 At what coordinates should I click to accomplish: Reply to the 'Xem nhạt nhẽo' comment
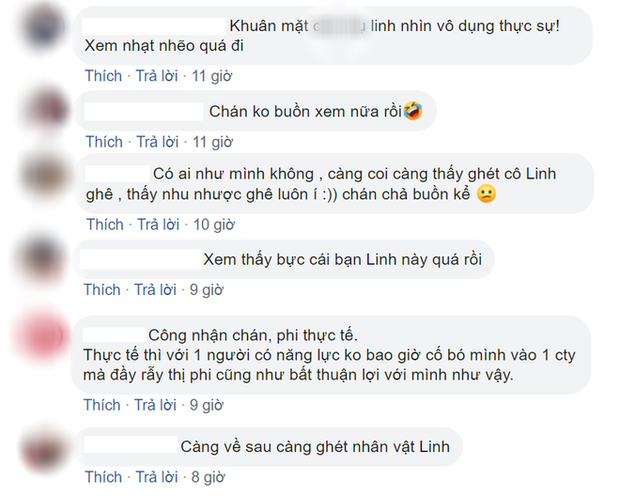[158, 75]
